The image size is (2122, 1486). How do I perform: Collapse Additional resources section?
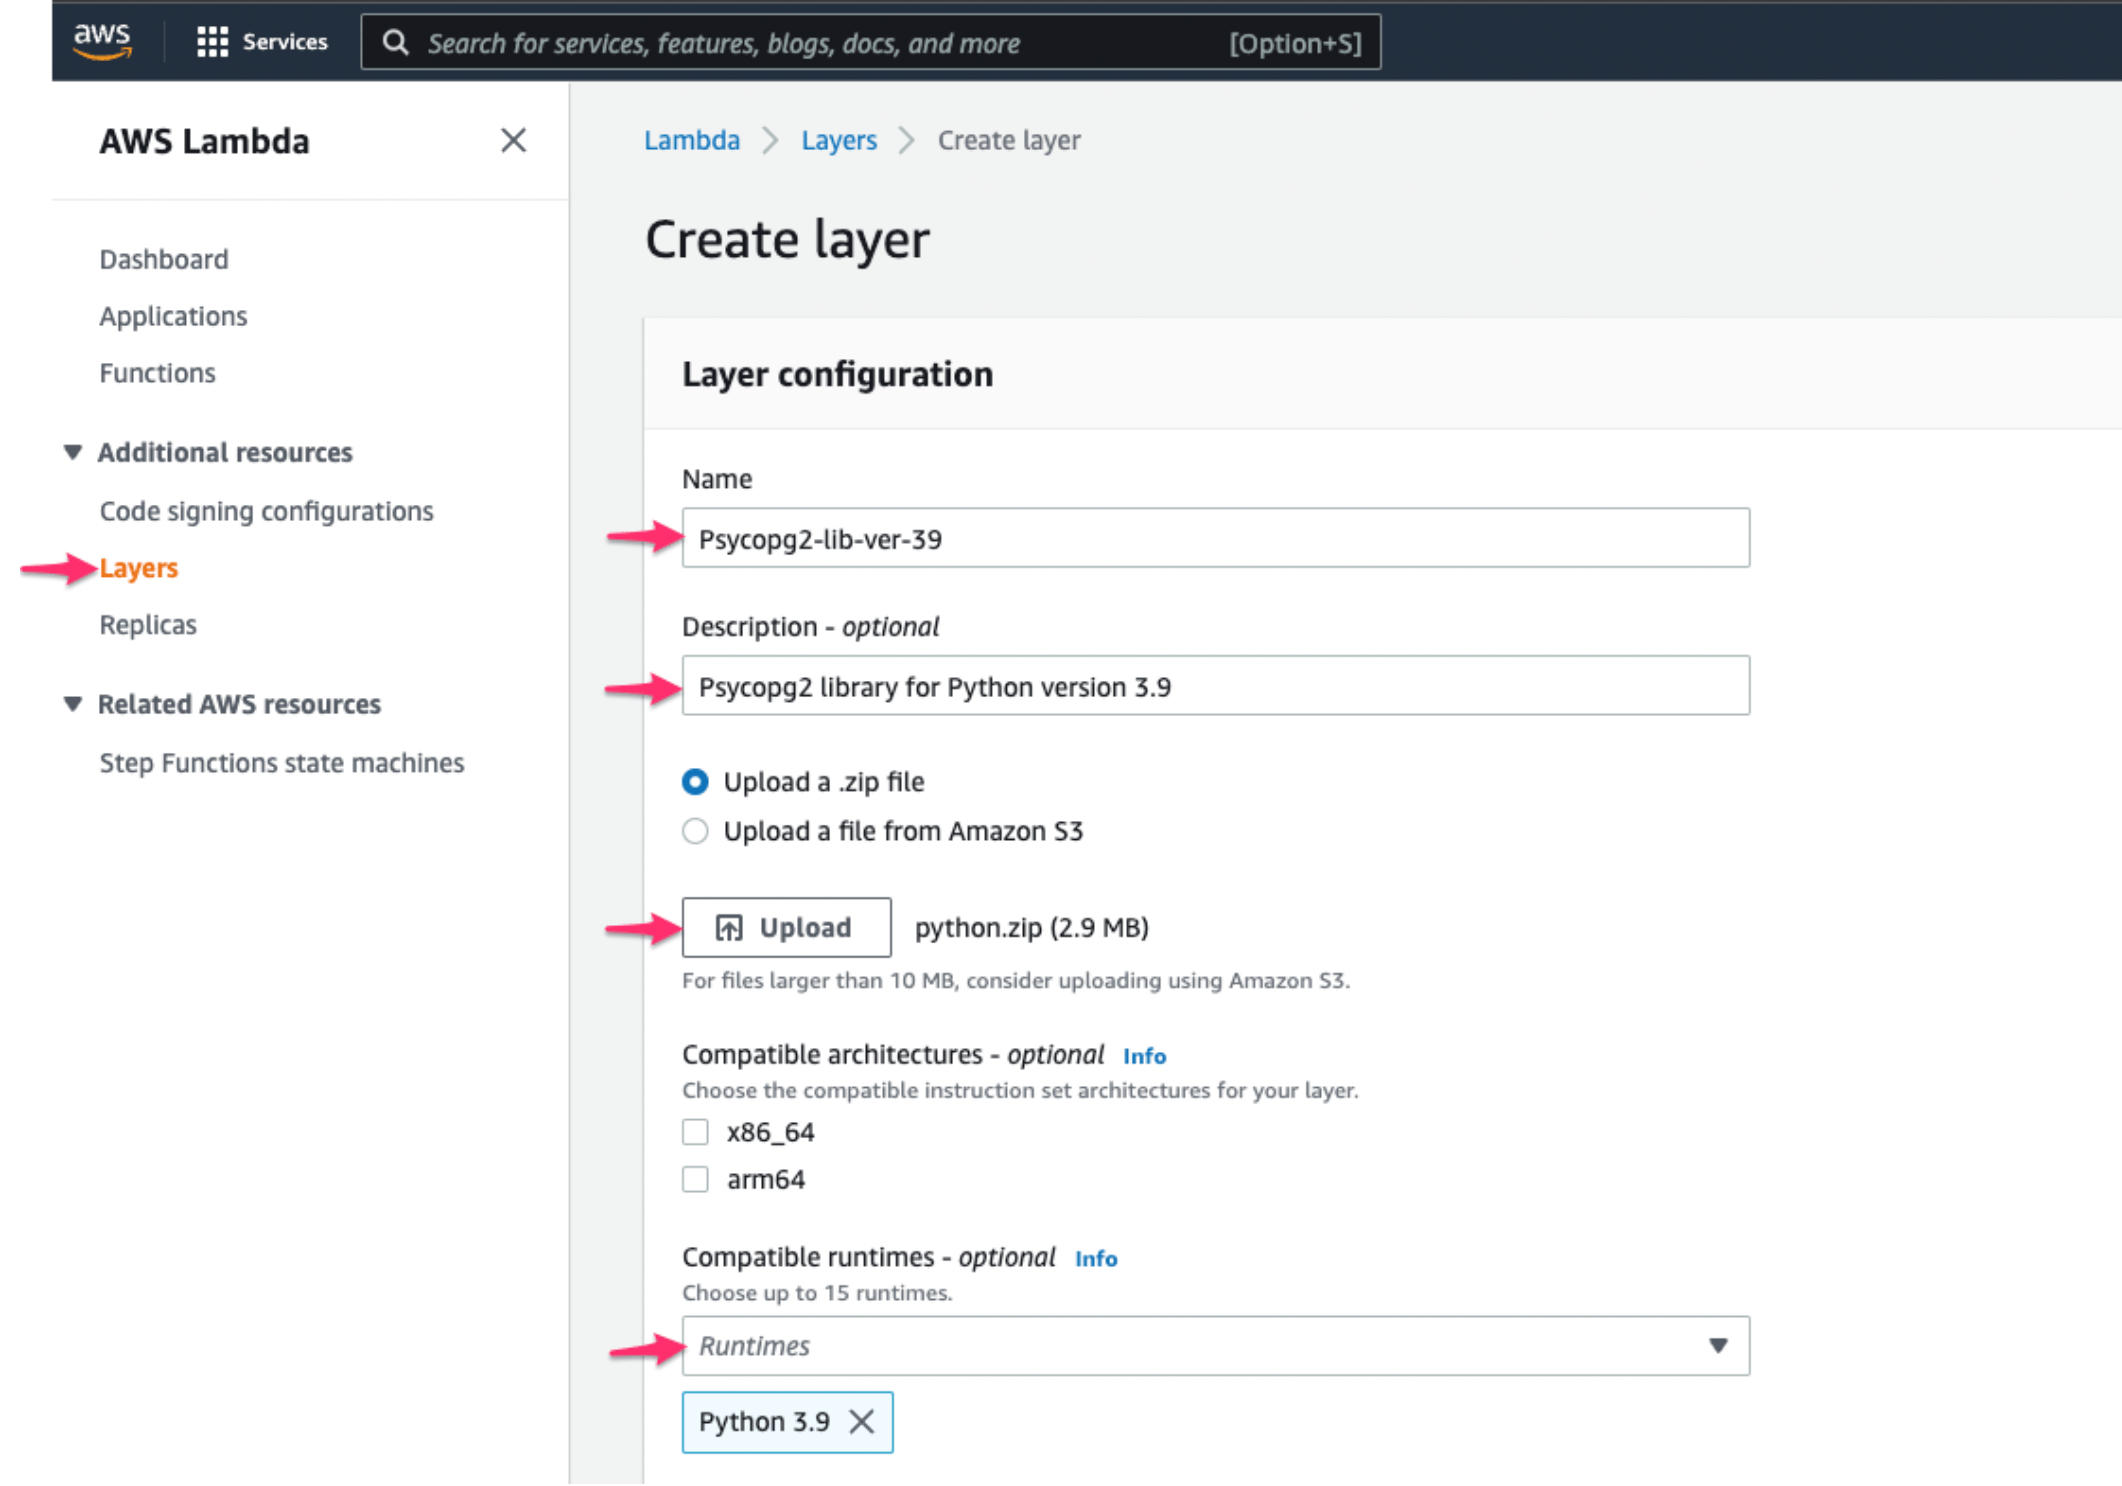pyautogui.click(x=73, y=452)
